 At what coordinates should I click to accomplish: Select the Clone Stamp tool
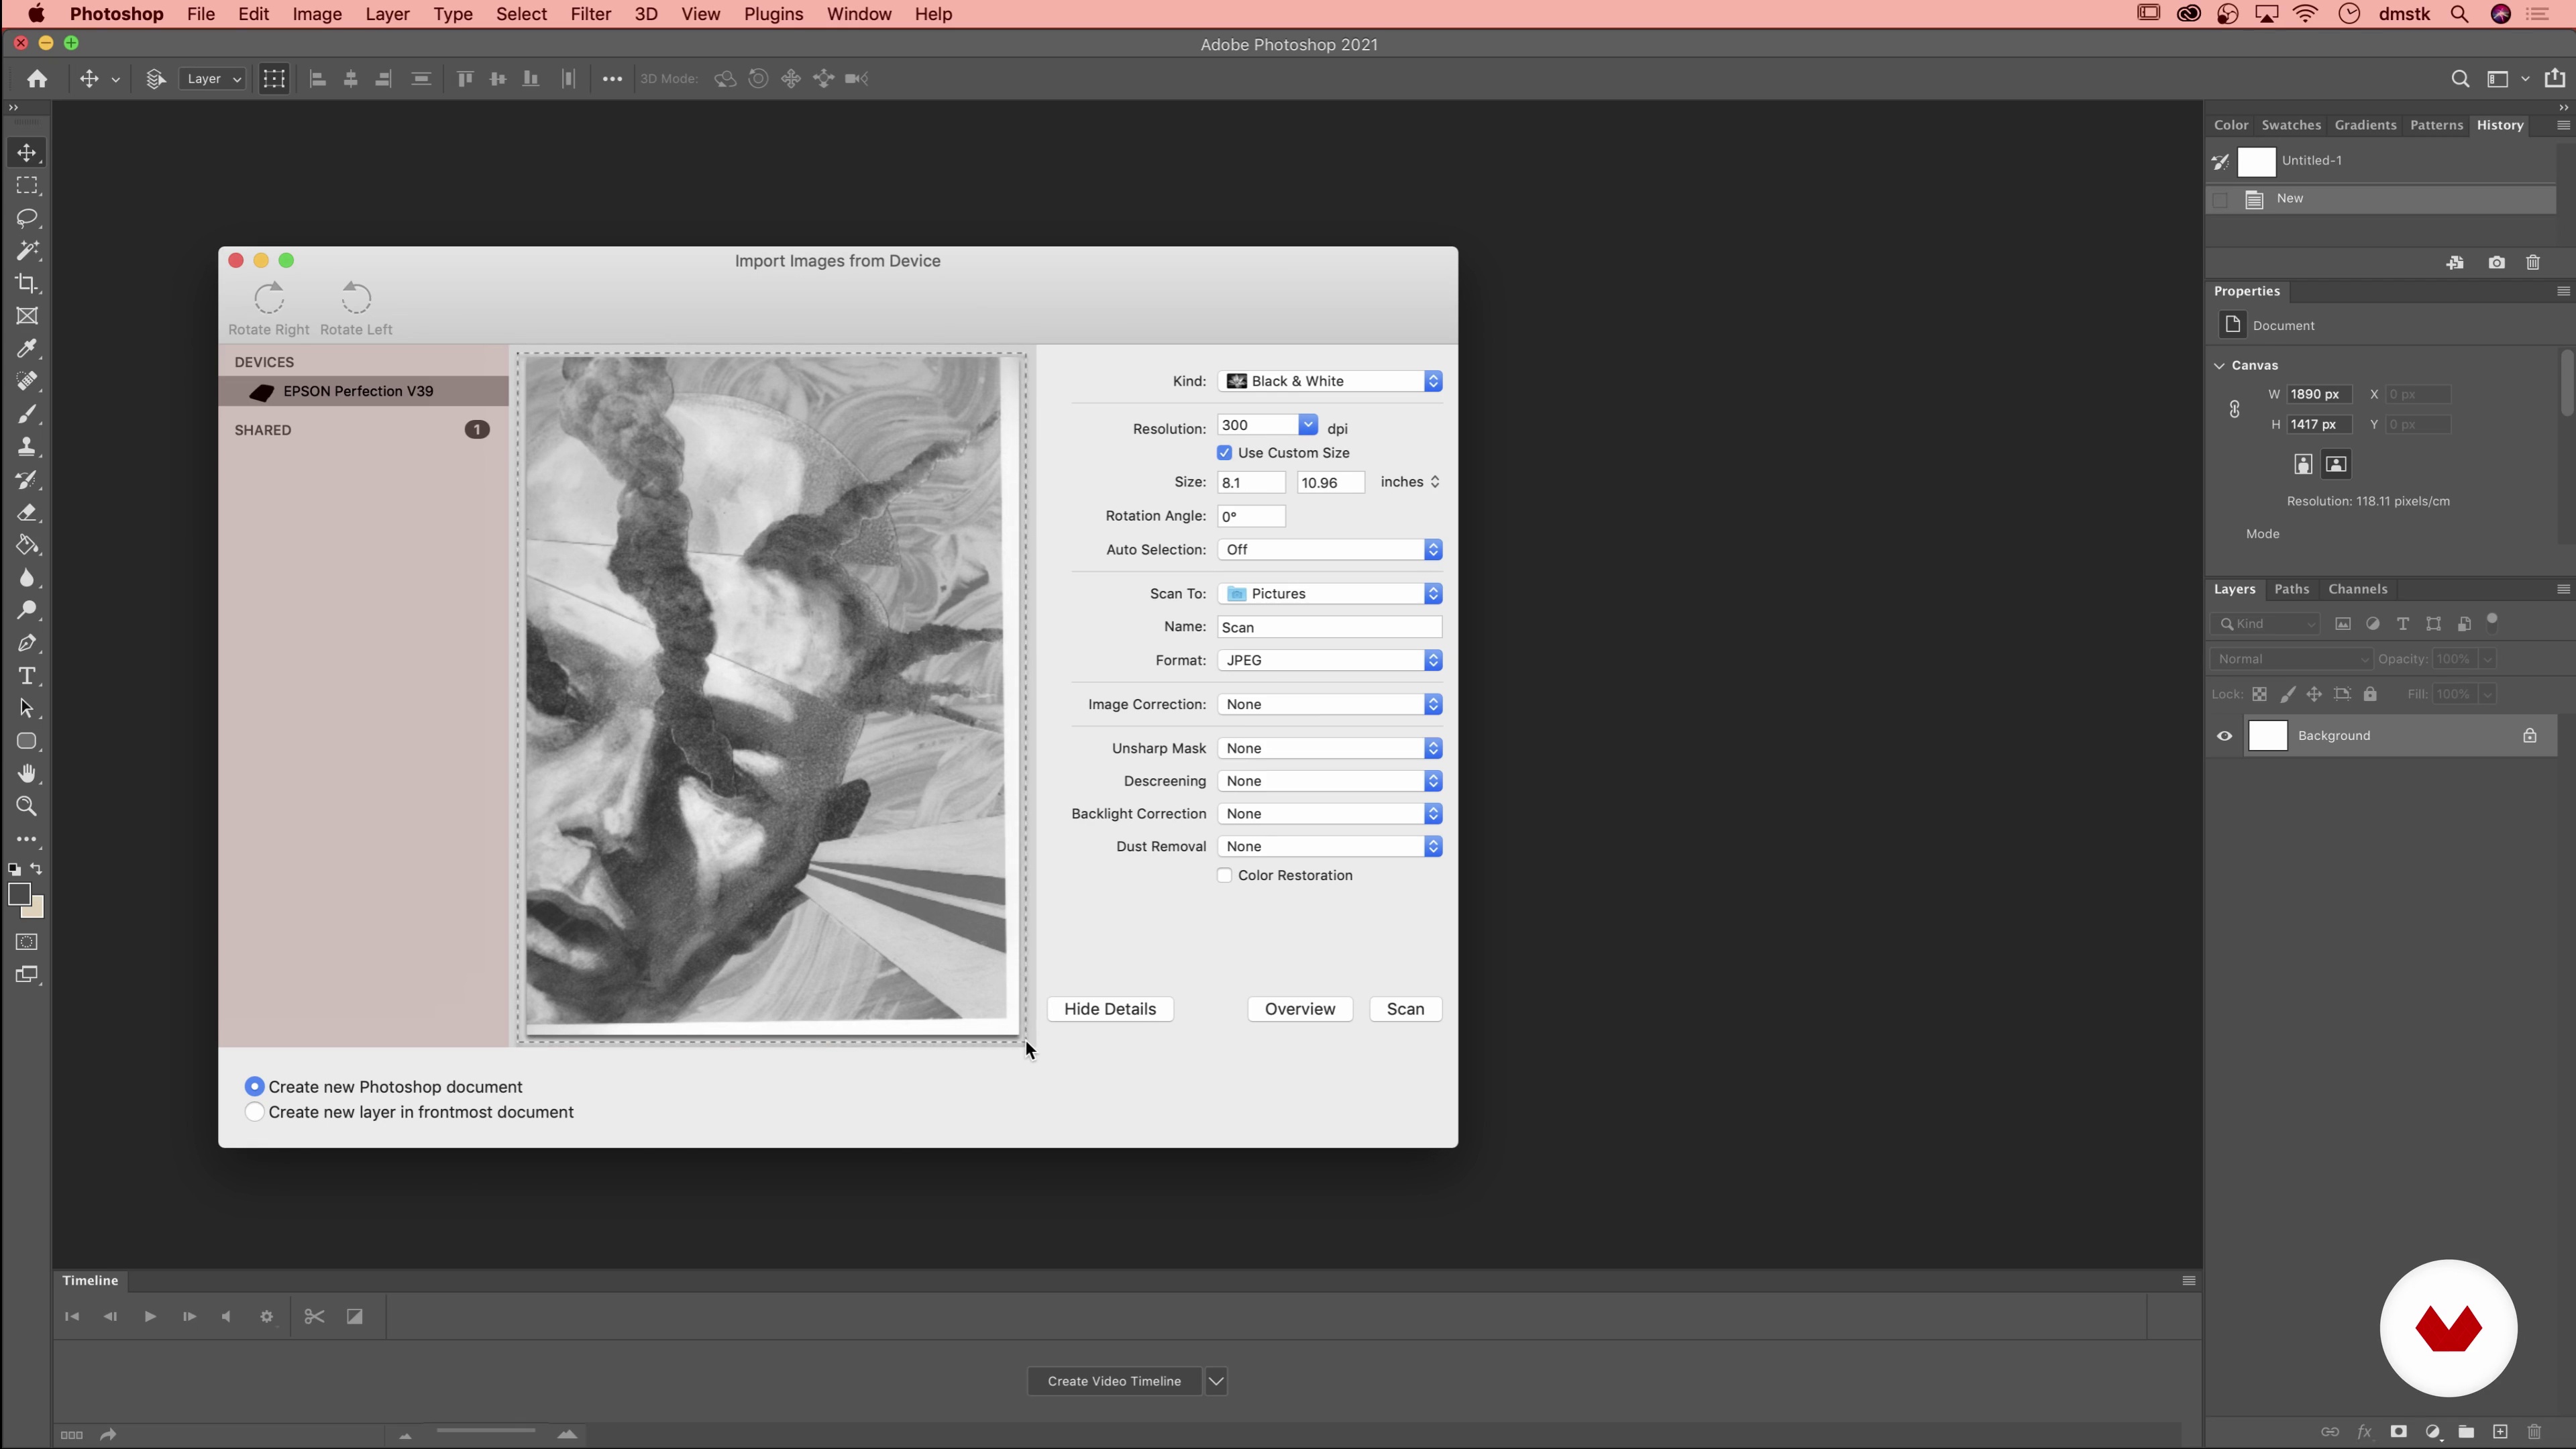(27, 447)
